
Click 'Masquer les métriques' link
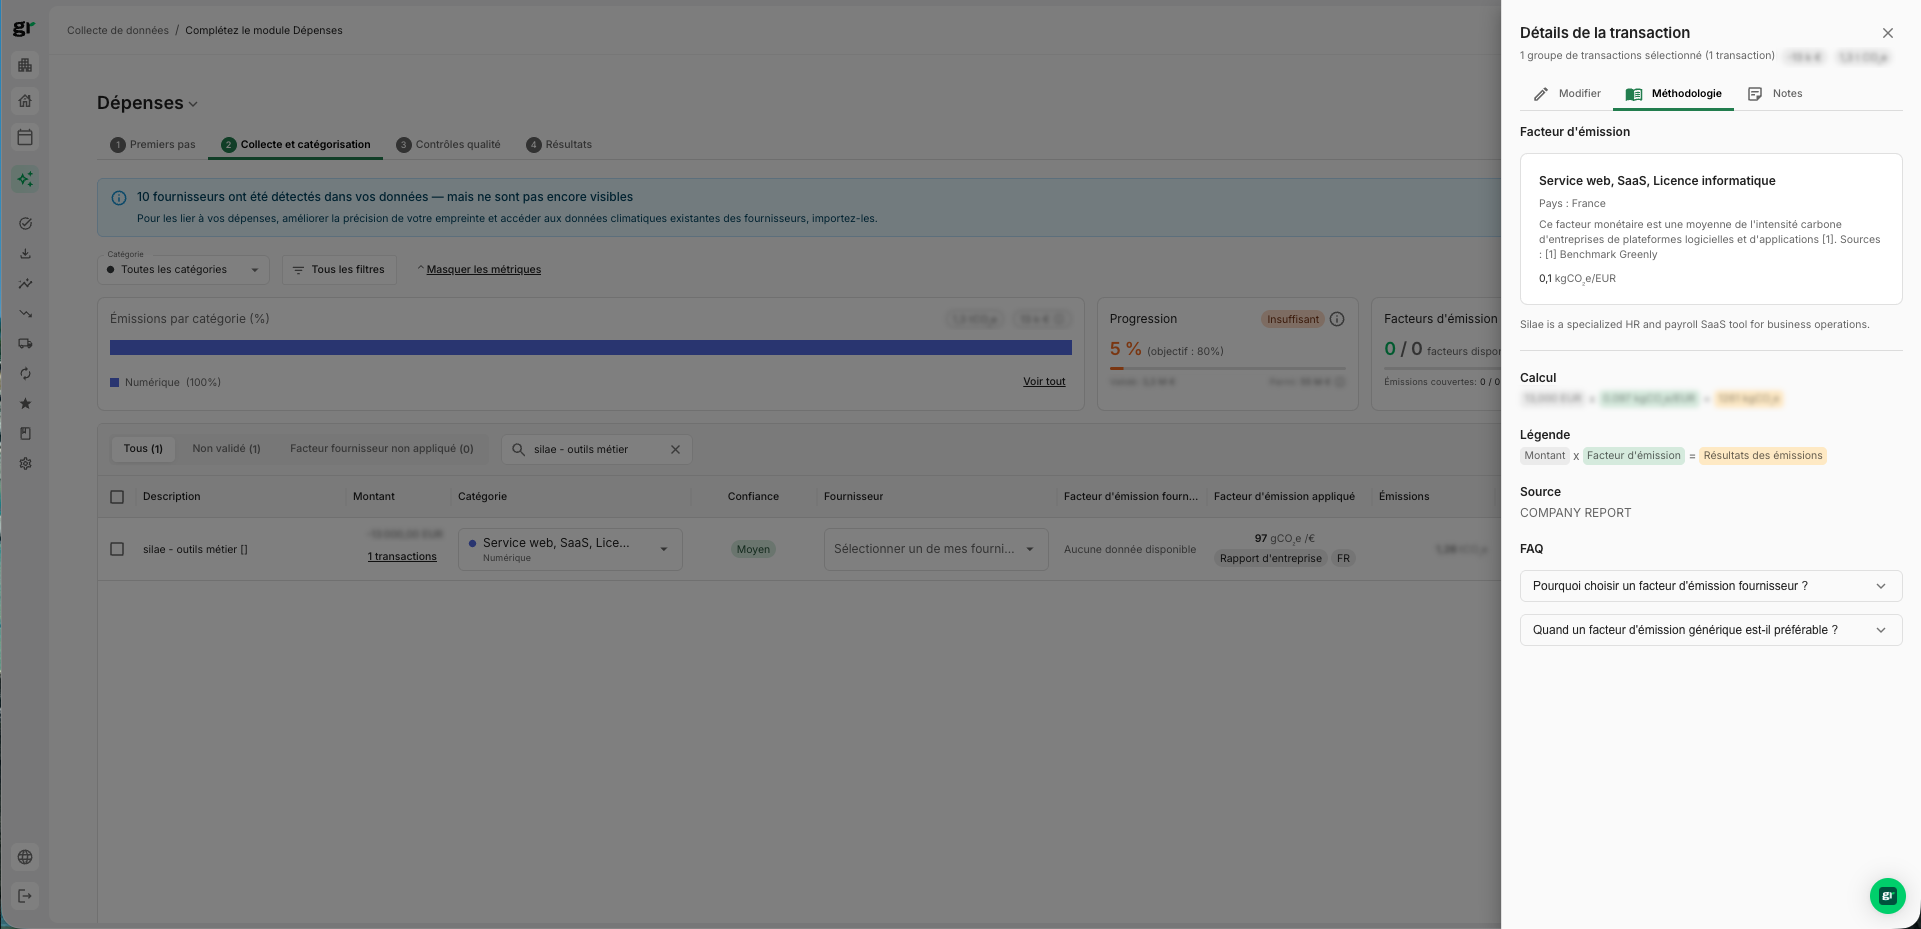point(483,270)
